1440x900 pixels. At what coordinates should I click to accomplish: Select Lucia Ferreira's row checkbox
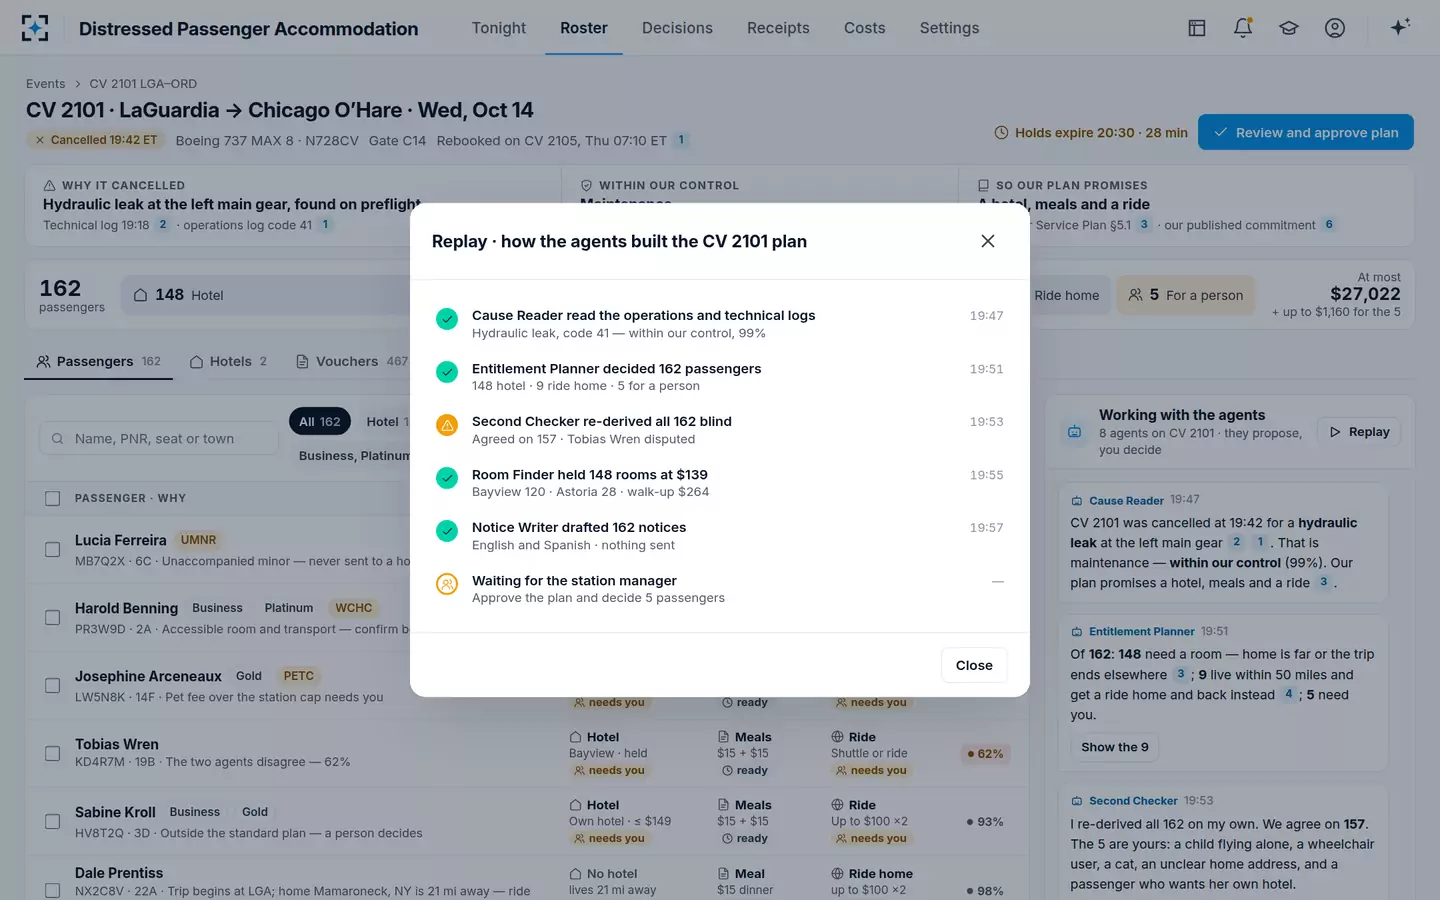coord(53,550)
